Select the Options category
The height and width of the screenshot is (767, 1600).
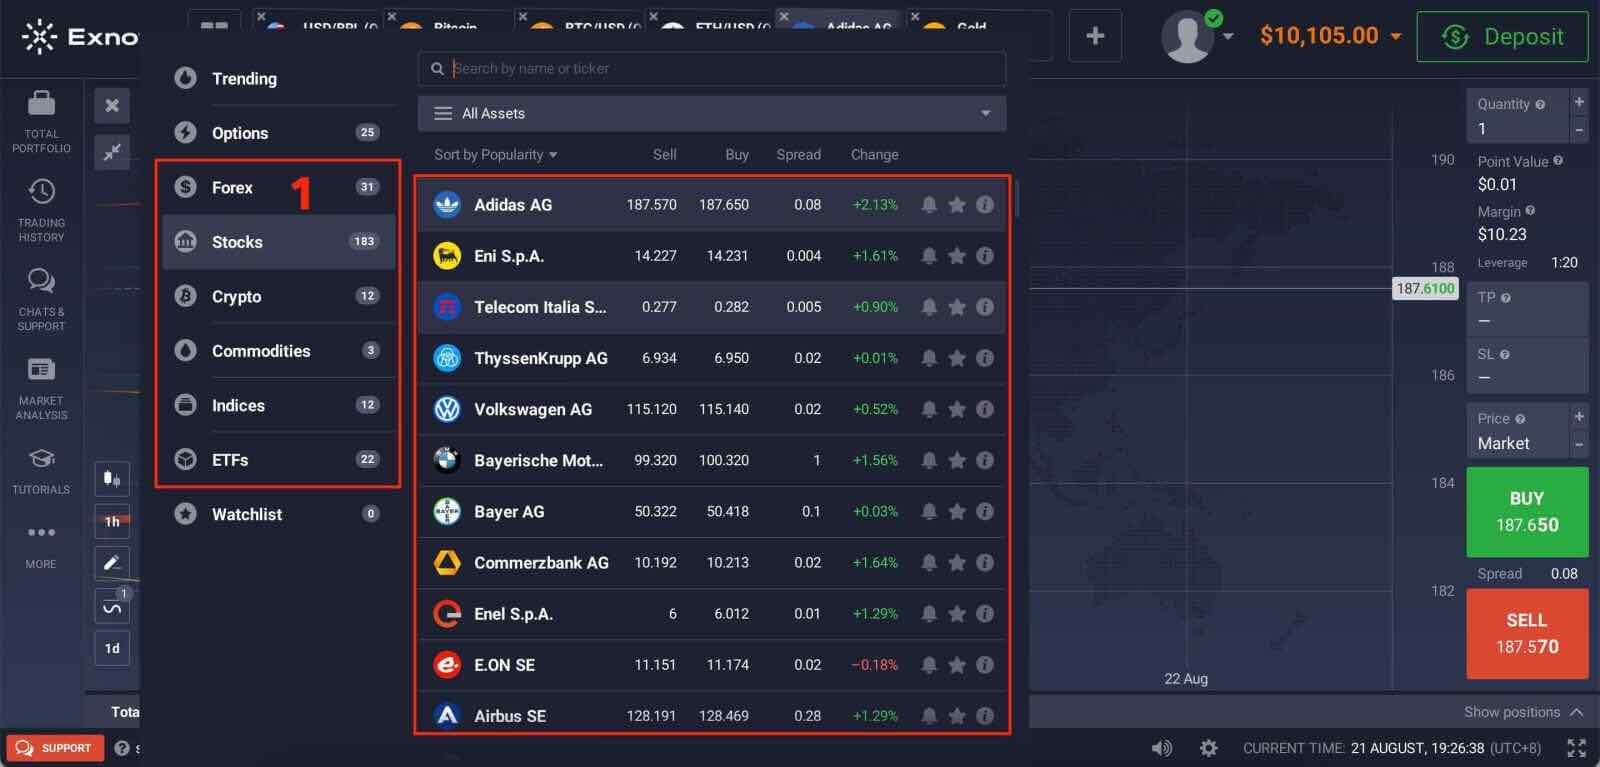278,133
